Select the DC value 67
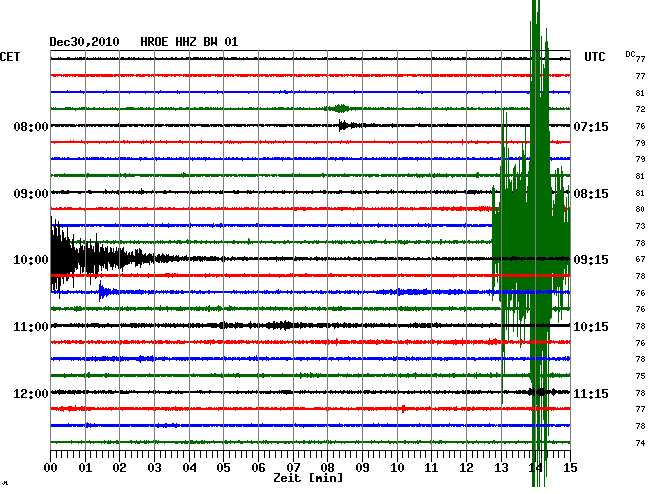 640,259
